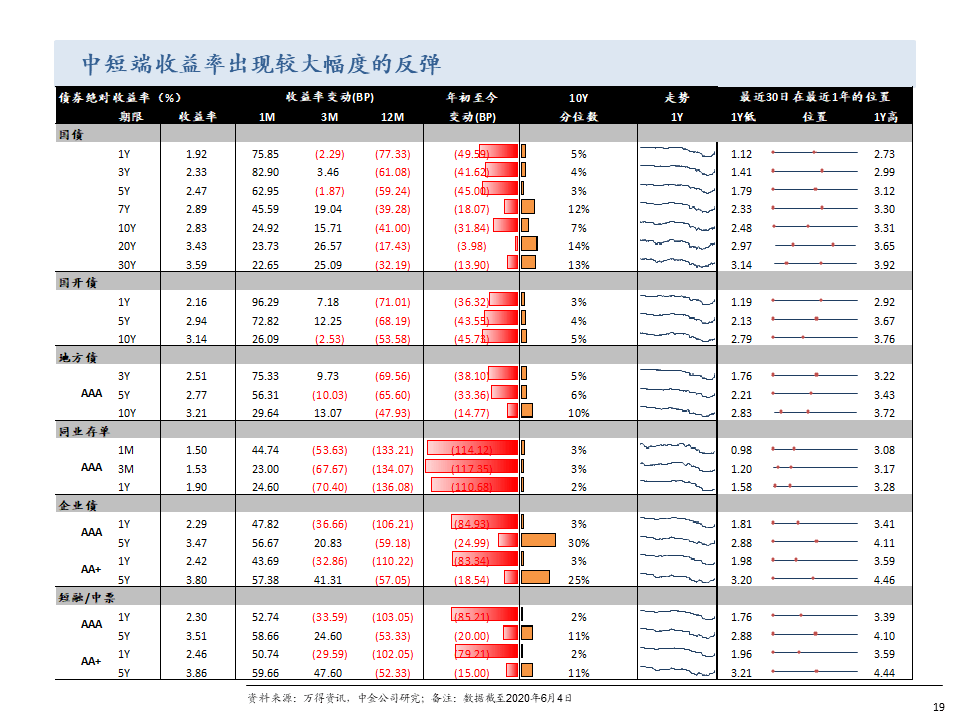Select the percentile value 30%
Screen dimensions: 960x720
[x=579, y=543]
